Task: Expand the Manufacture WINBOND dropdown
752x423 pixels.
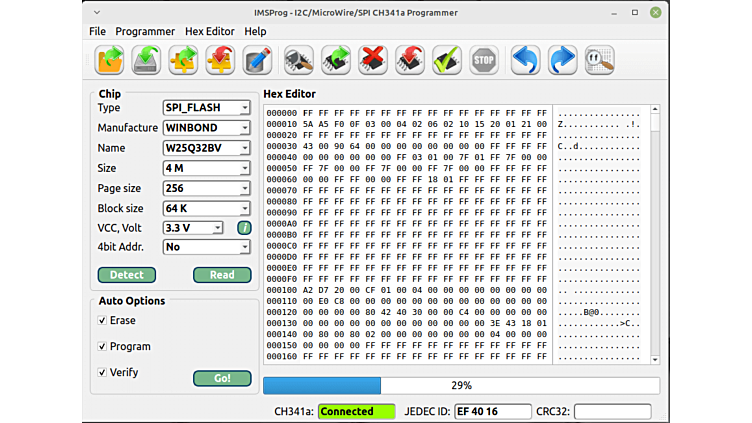Action: click(206, 128)
